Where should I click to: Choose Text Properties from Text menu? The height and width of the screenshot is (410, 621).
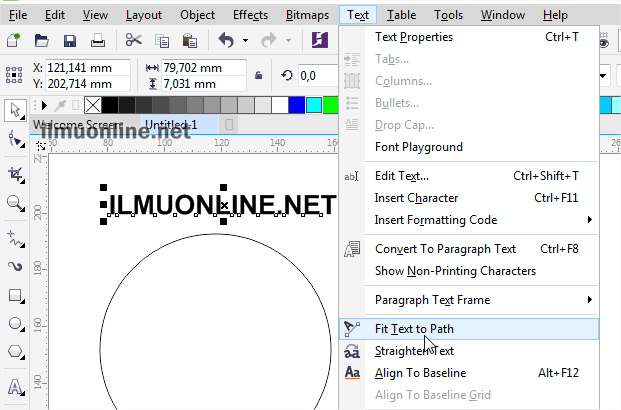469,37
